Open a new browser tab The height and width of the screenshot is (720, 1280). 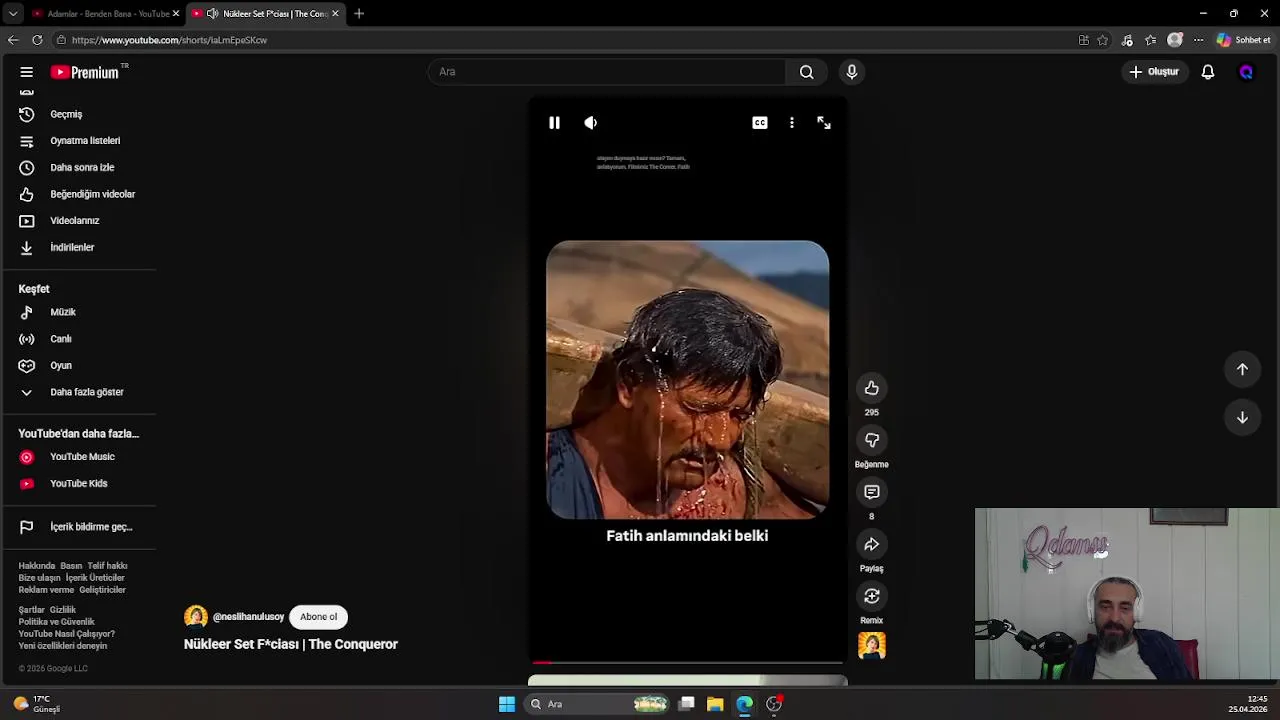coord(359,14)
